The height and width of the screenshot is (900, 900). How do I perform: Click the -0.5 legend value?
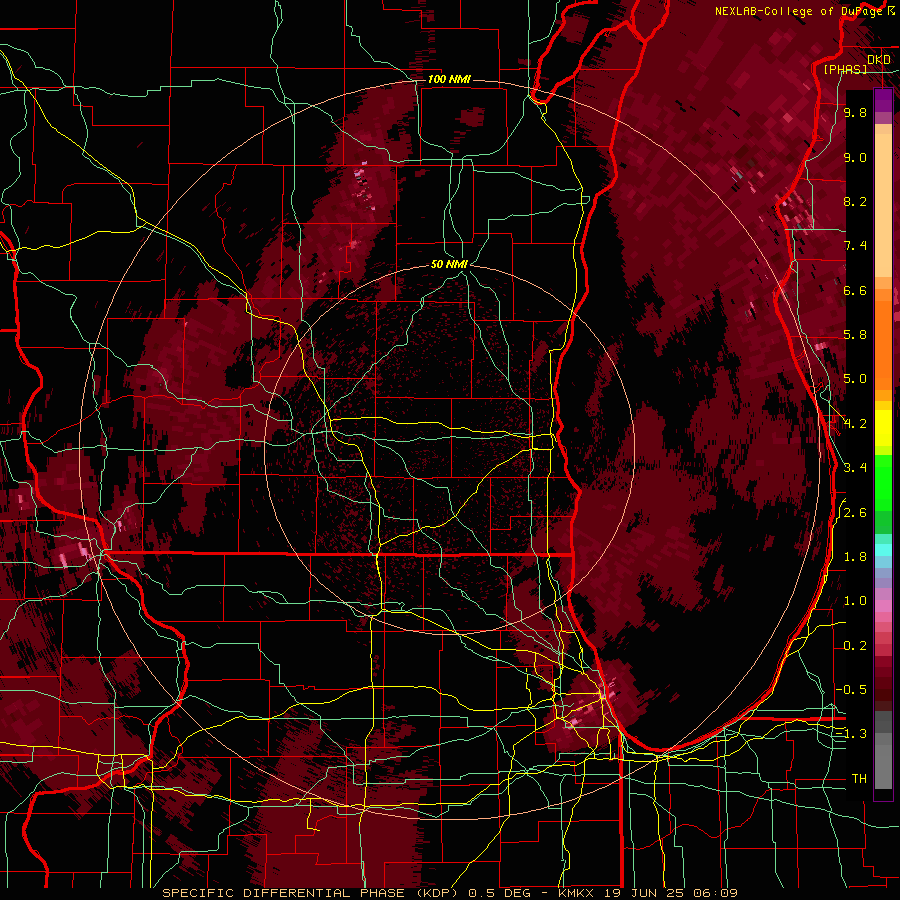point(852,690)
